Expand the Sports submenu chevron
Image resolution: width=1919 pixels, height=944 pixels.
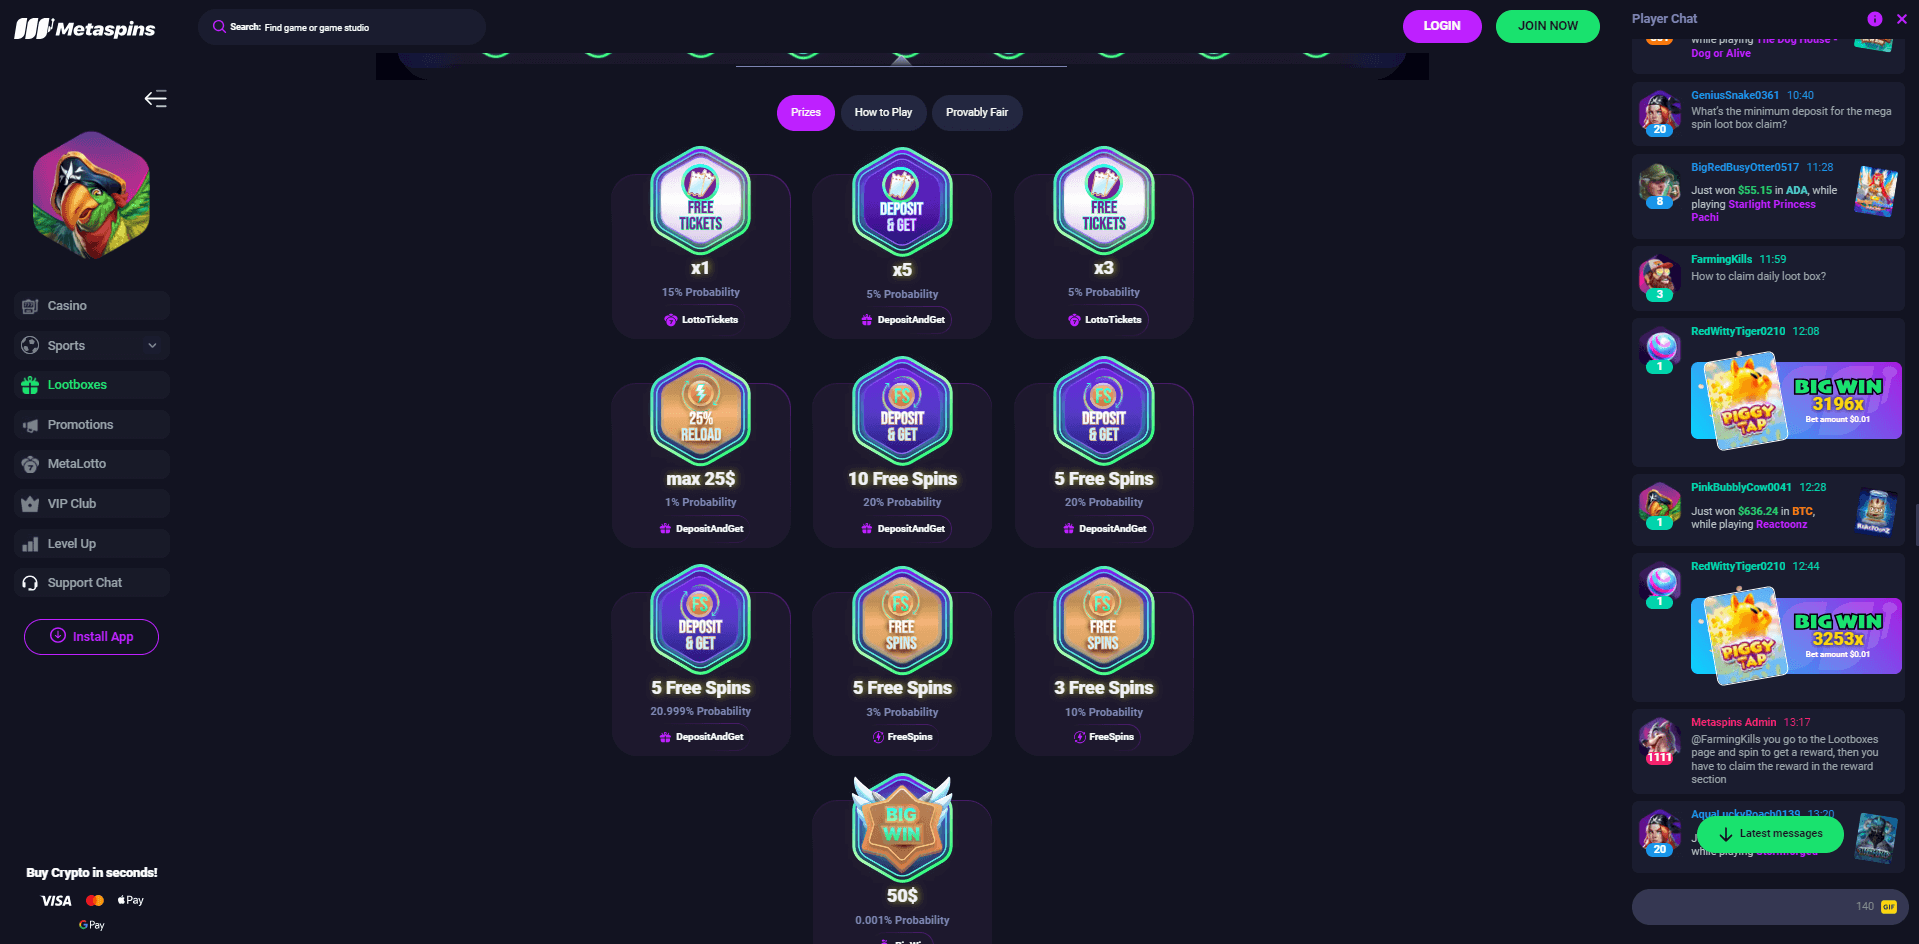tap(152, 346)
